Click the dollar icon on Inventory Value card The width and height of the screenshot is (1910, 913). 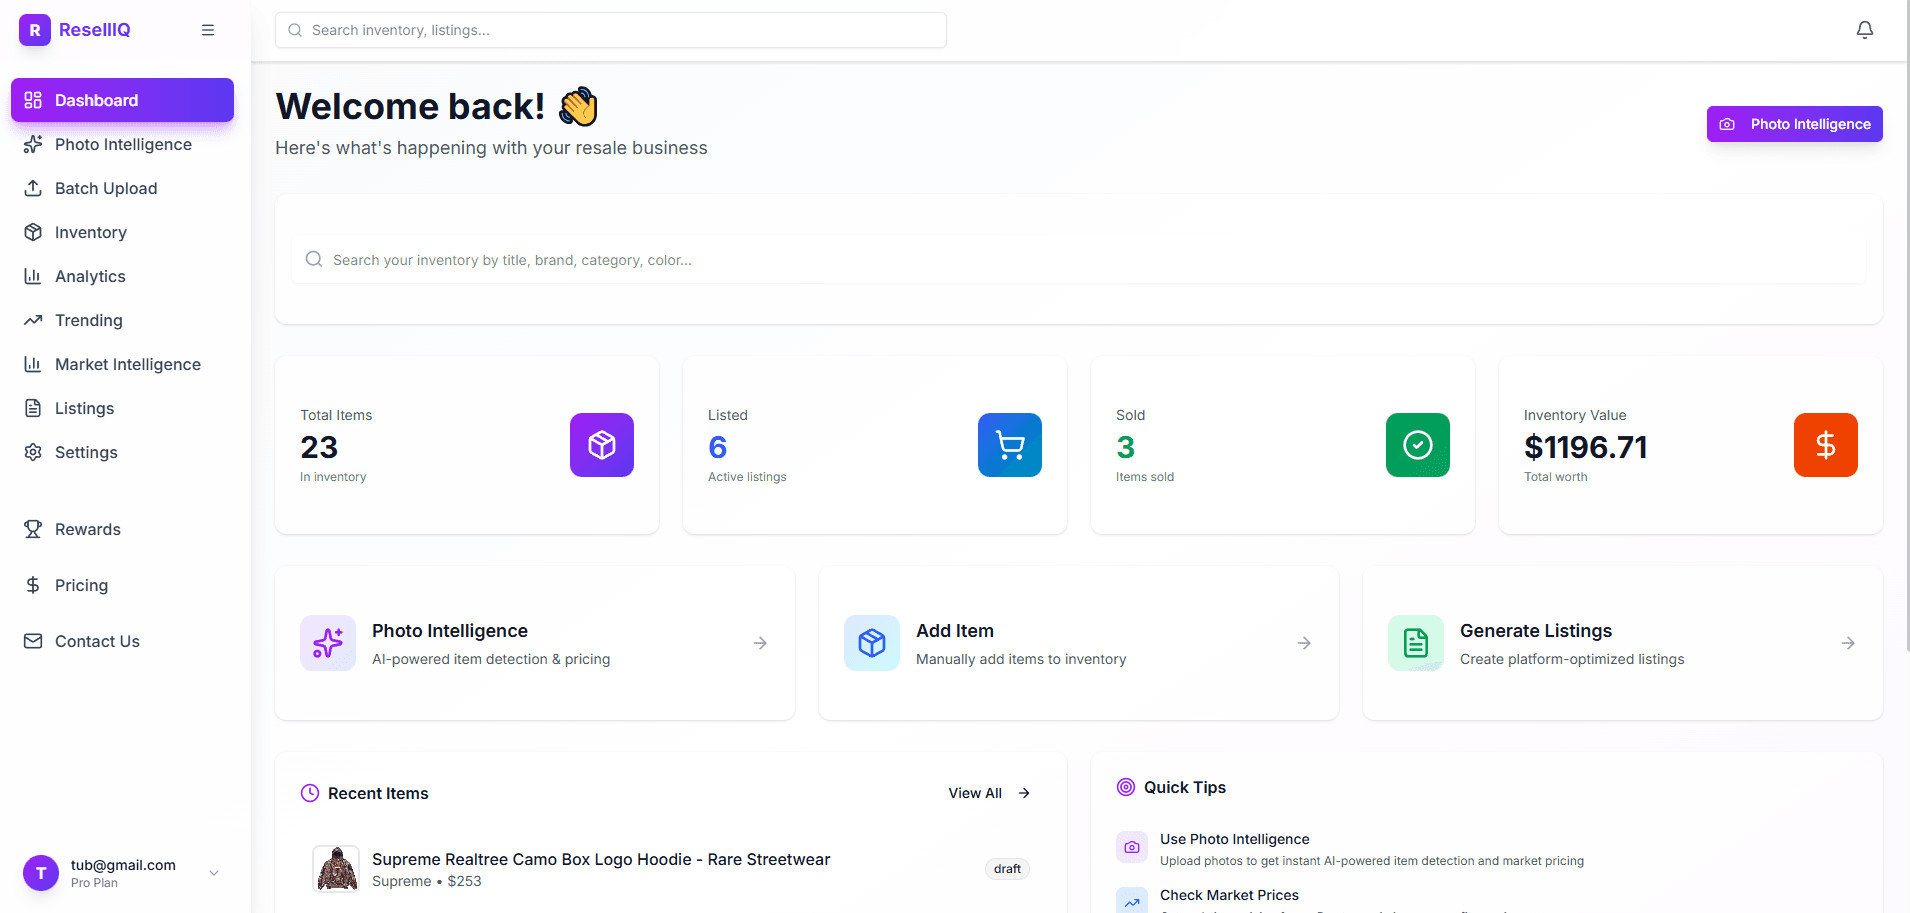(1825, 445)
